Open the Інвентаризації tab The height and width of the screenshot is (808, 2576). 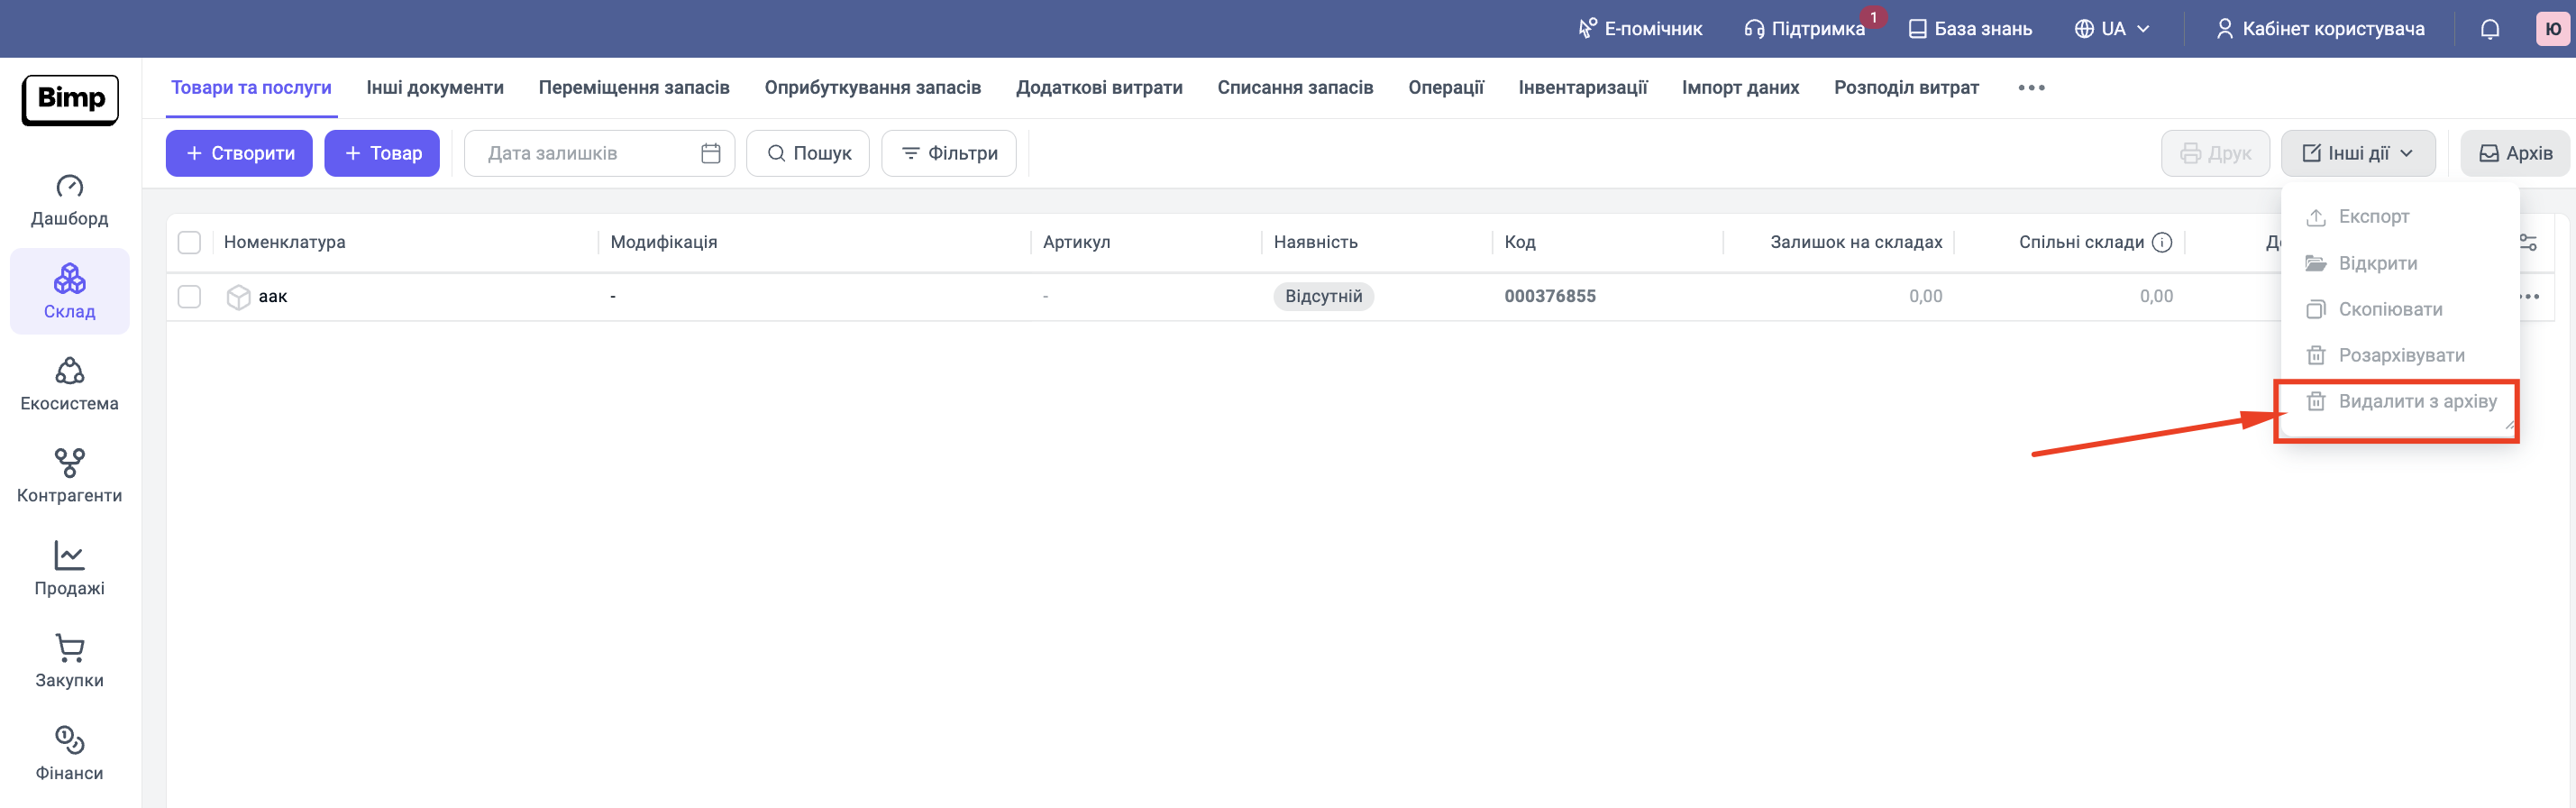(x=1583, y=88)
